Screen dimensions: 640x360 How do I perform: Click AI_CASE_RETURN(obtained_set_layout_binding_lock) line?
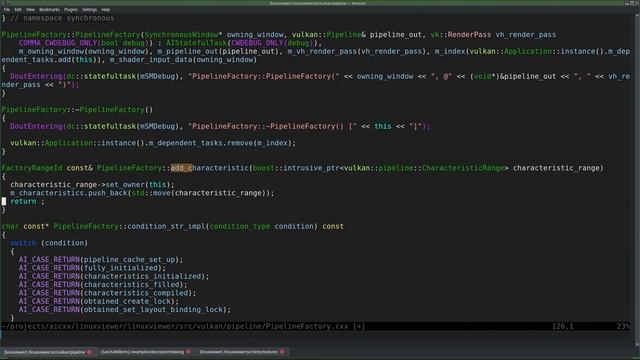[124, 309]
